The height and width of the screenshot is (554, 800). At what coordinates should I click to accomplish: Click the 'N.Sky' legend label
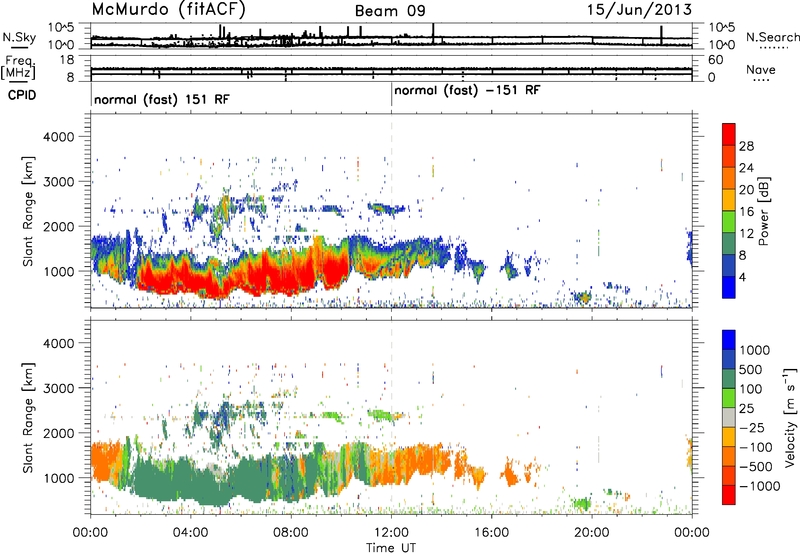click(x=19, y=37)
